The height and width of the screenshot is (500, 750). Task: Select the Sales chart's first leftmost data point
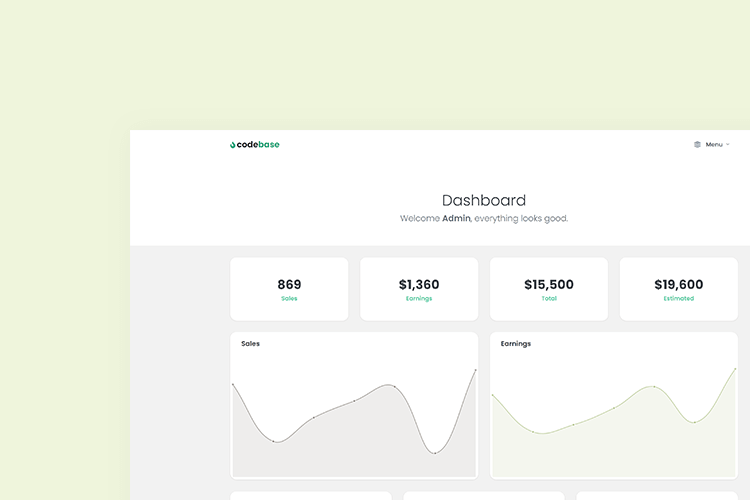(233, 384)
